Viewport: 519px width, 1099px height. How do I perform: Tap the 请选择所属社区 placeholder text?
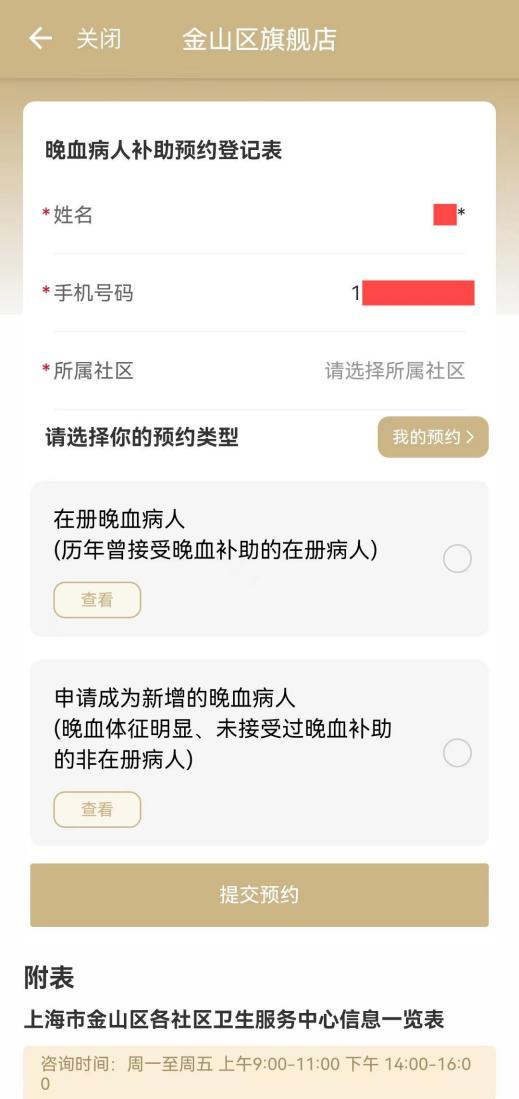(x=395, y=371)
